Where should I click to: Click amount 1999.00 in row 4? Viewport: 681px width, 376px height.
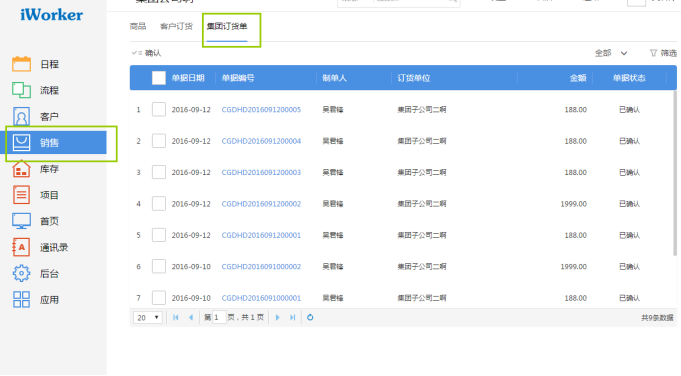coord(573,204)
